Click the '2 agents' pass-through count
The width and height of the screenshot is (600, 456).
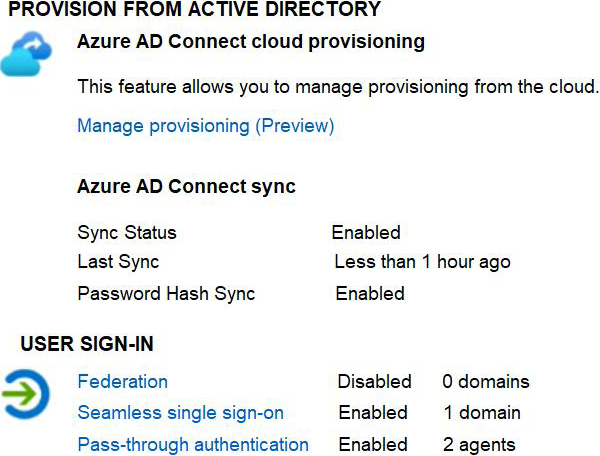[x=479, y=444]
